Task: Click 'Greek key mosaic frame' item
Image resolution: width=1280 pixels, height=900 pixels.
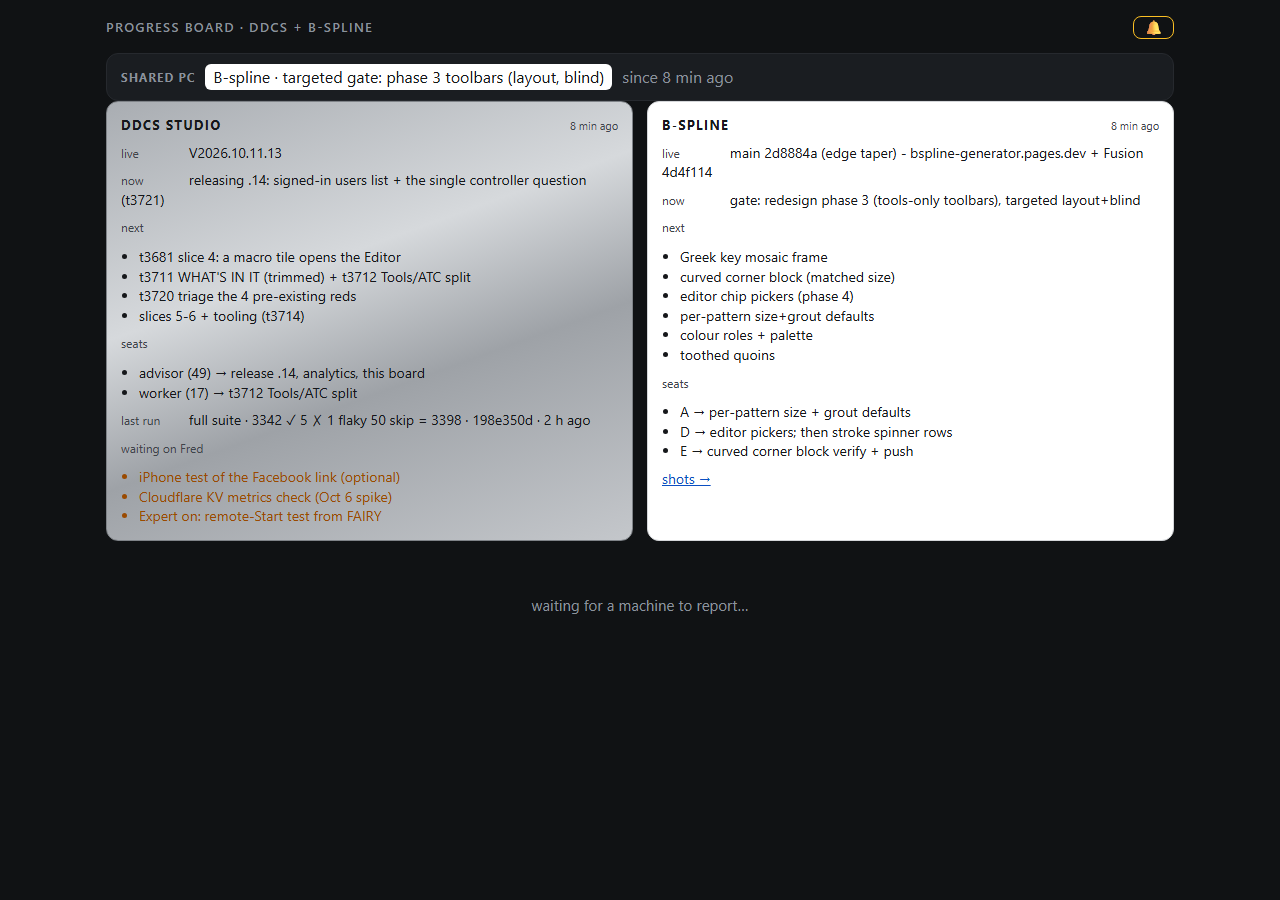Action: [x=754, y=257]
